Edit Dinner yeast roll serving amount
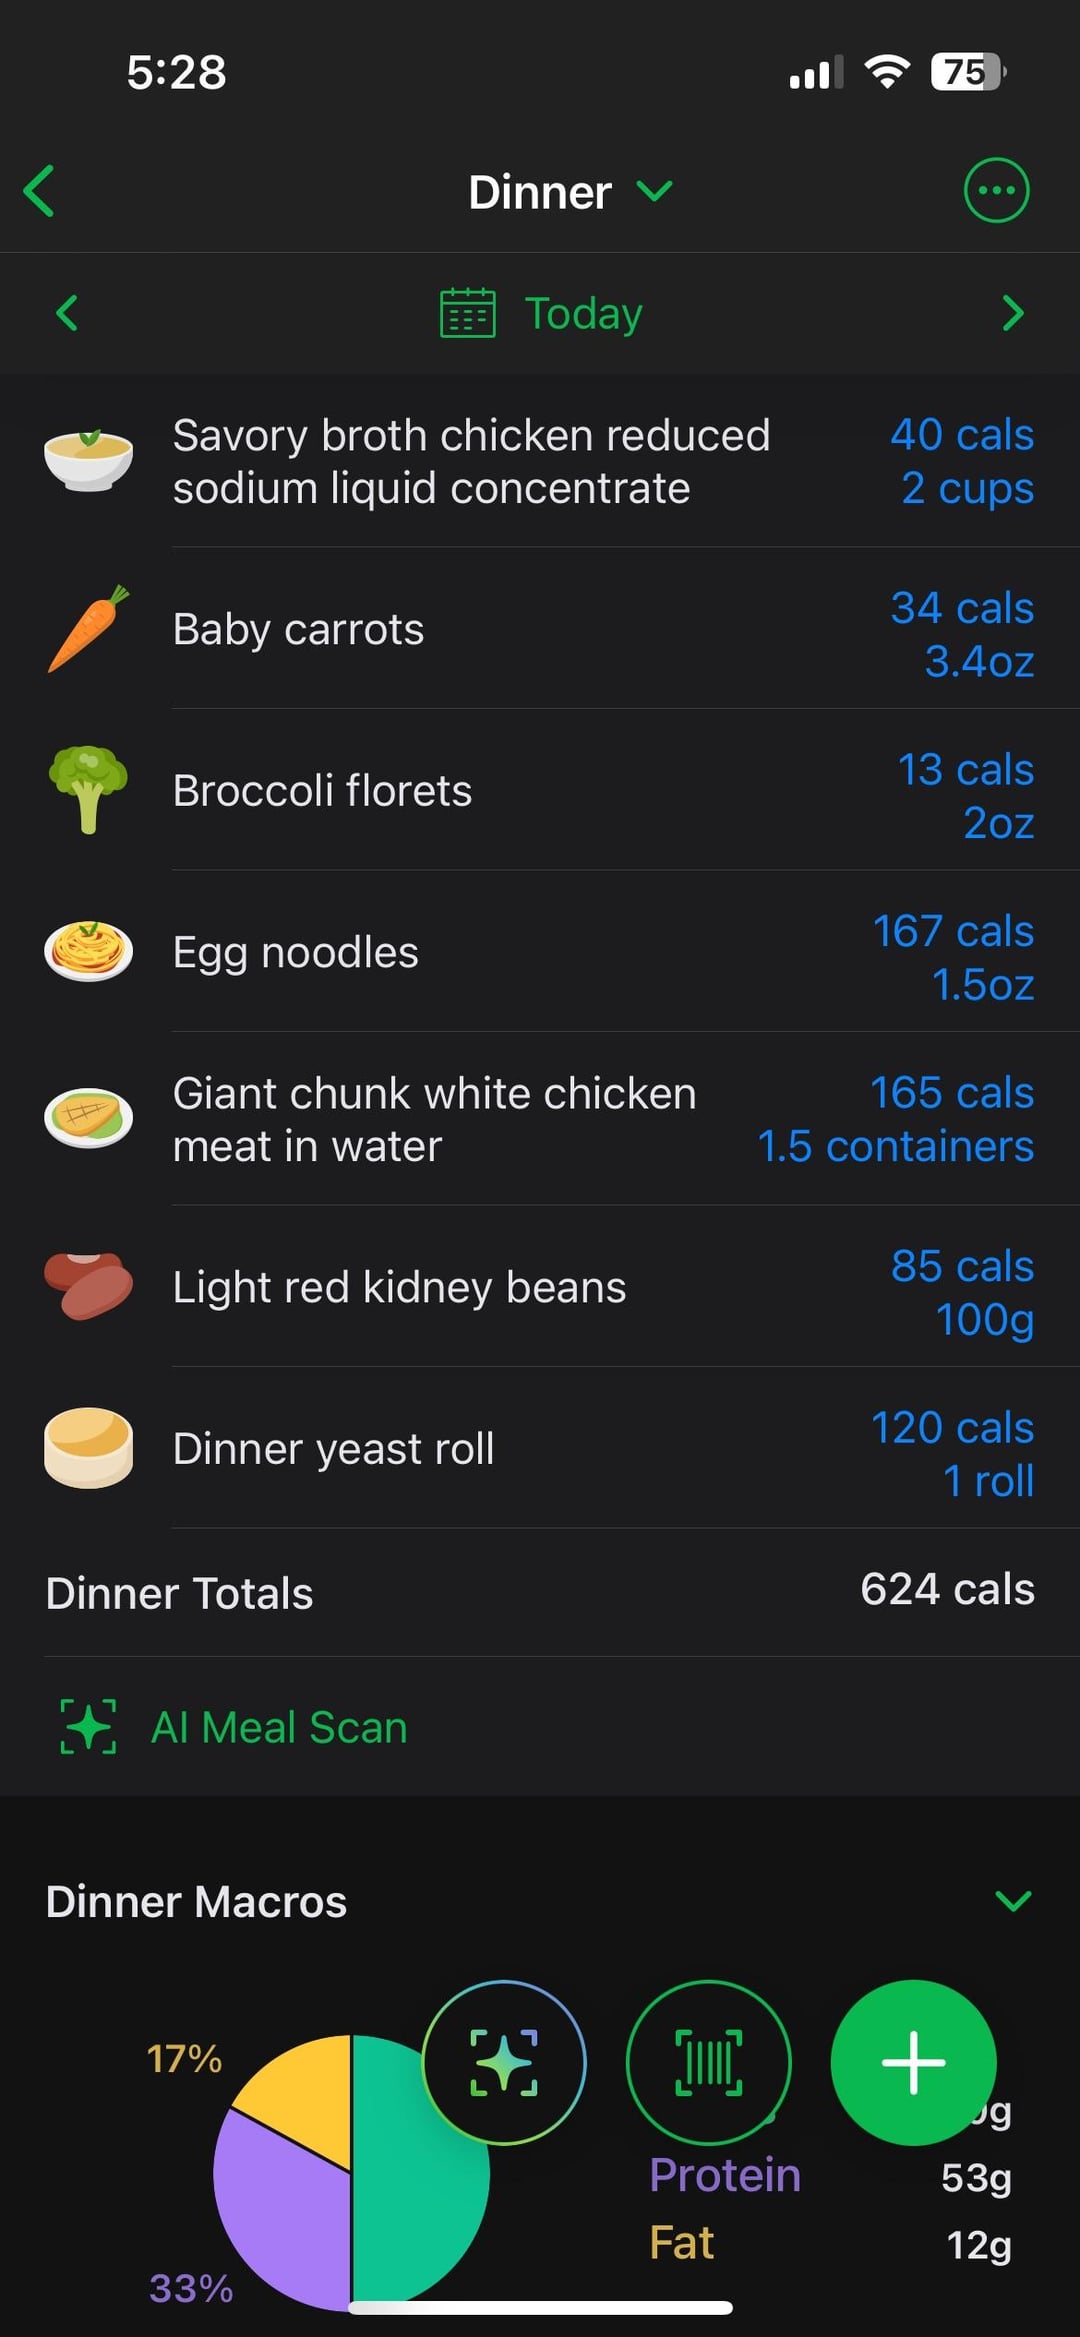The image size is (1080, 2337). tap(988, 1481)
